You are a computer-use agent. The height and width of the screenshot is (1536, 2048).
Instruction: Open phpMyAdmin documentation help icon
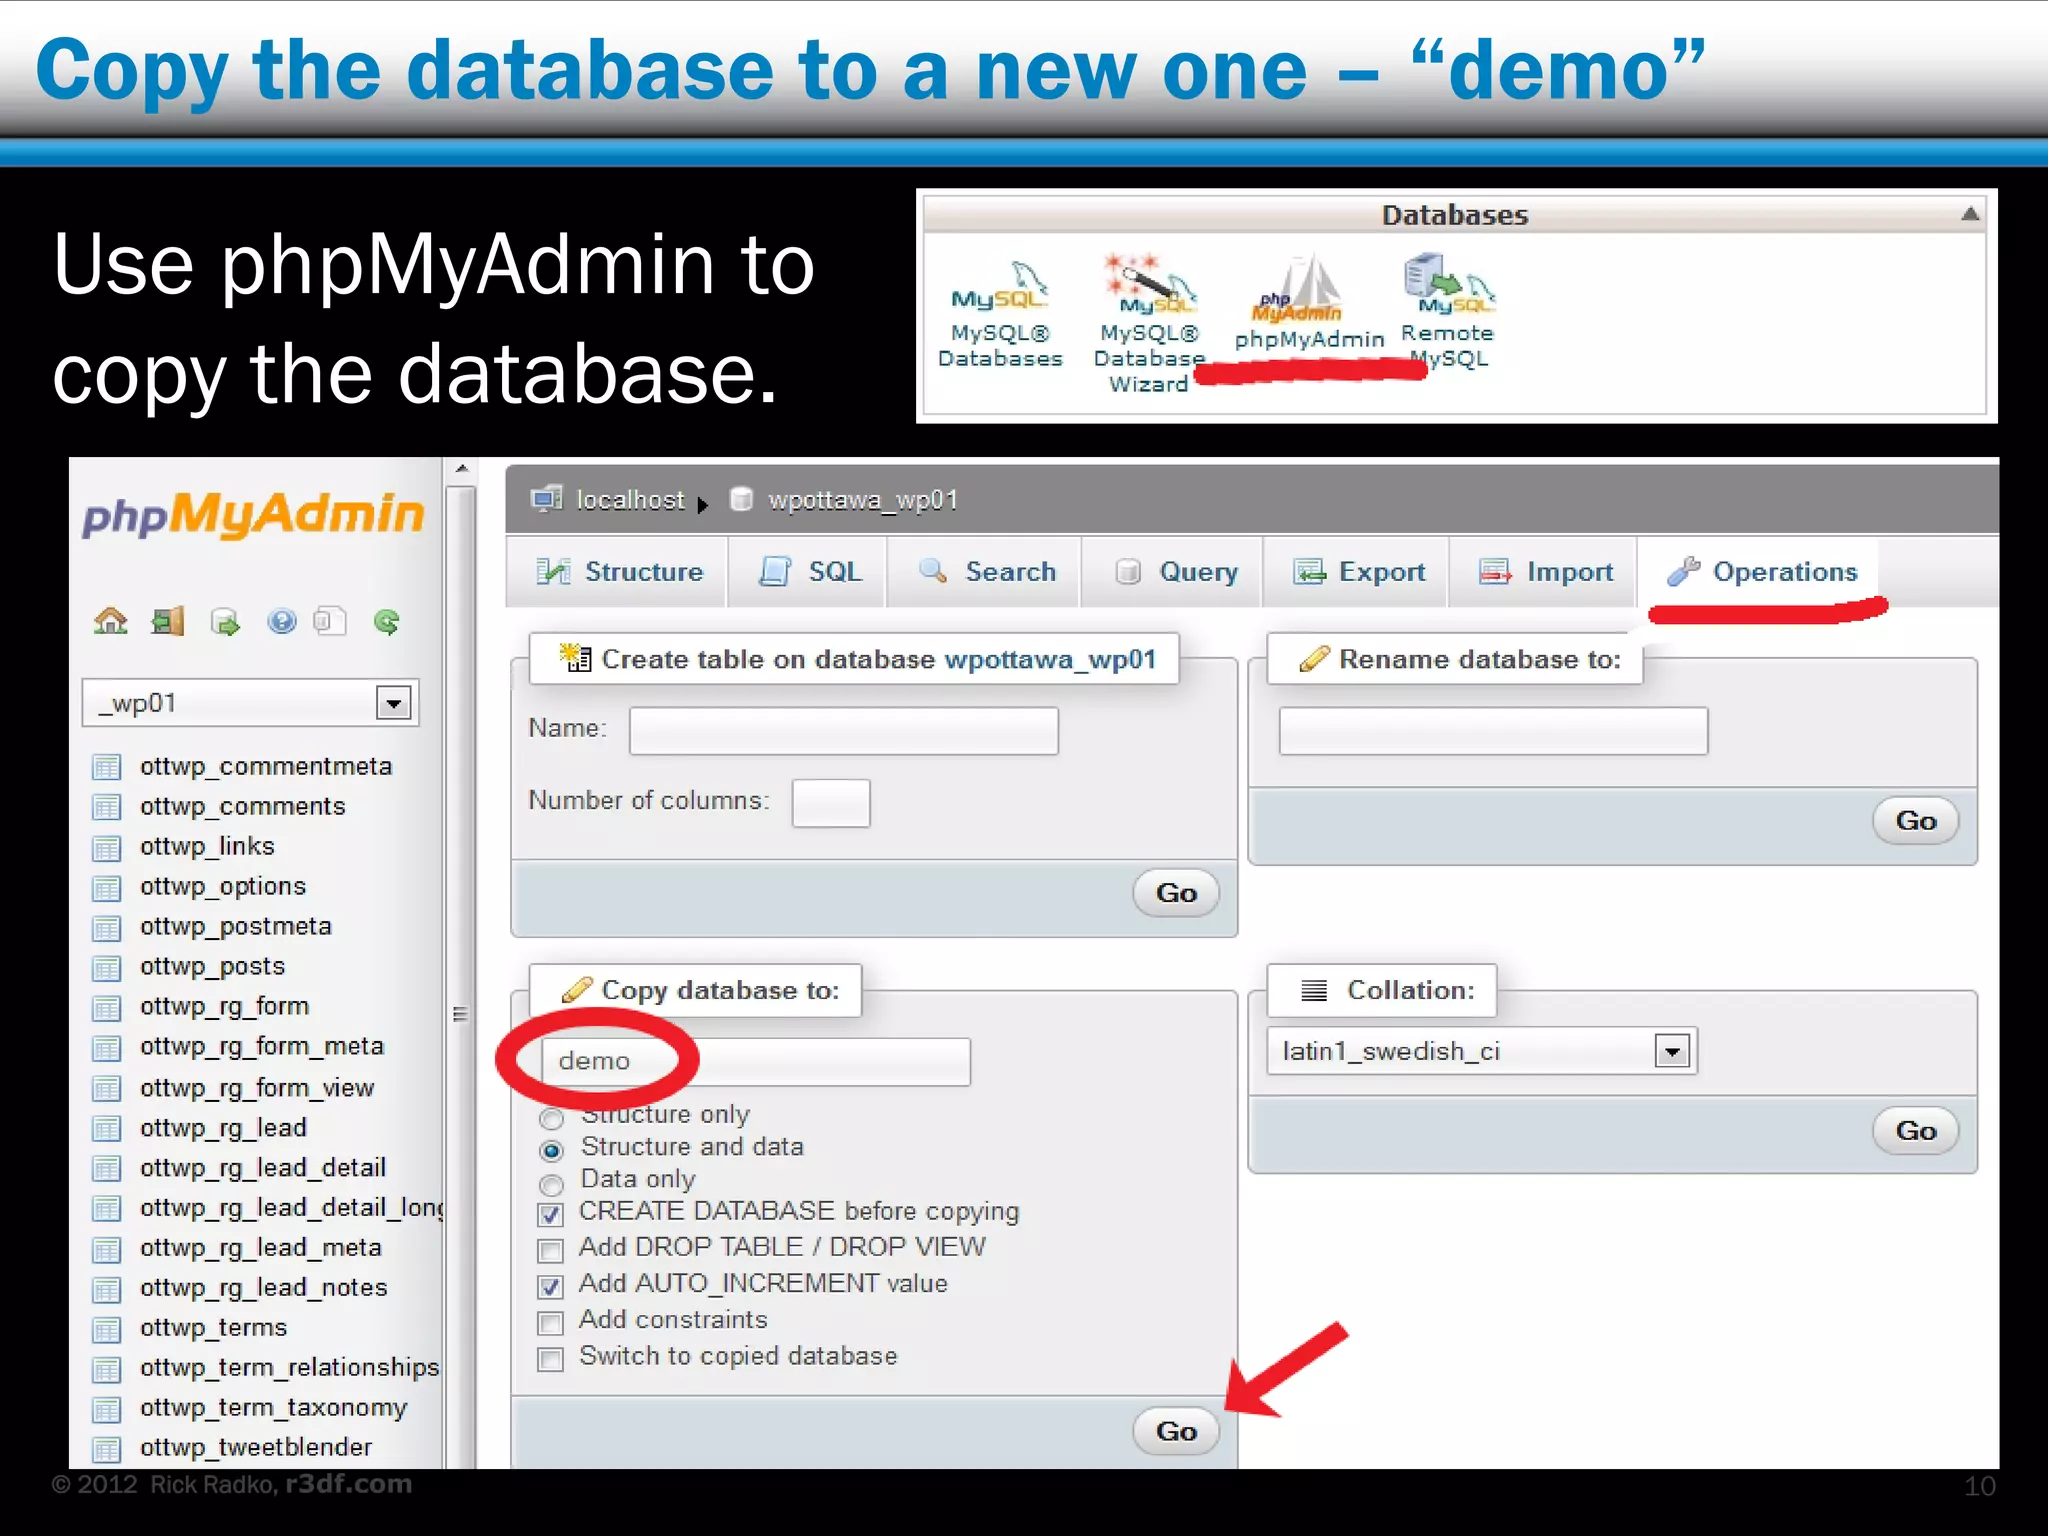(282, 622)
